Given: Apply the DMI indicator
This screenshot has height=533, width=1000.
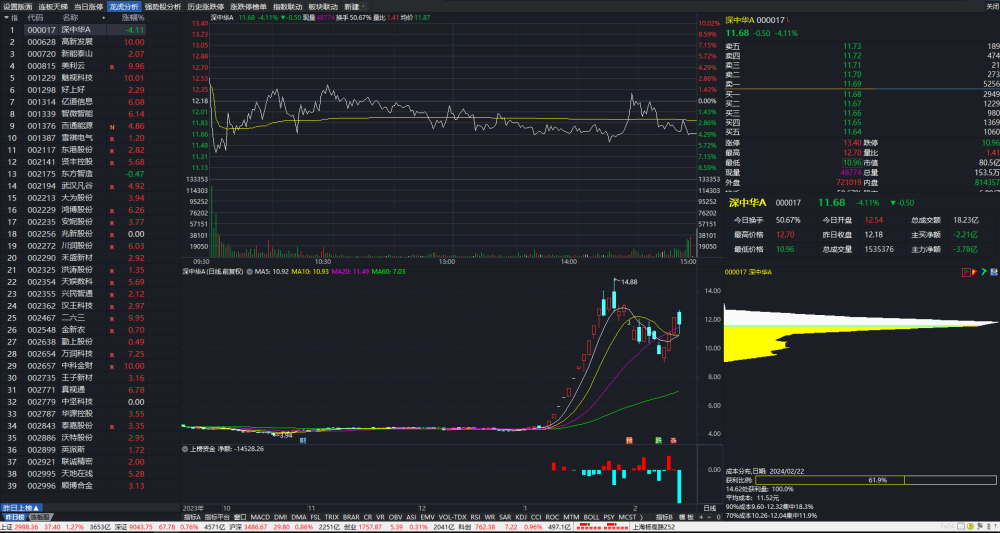Looking at the screenshot, I should tap(280, 516).
